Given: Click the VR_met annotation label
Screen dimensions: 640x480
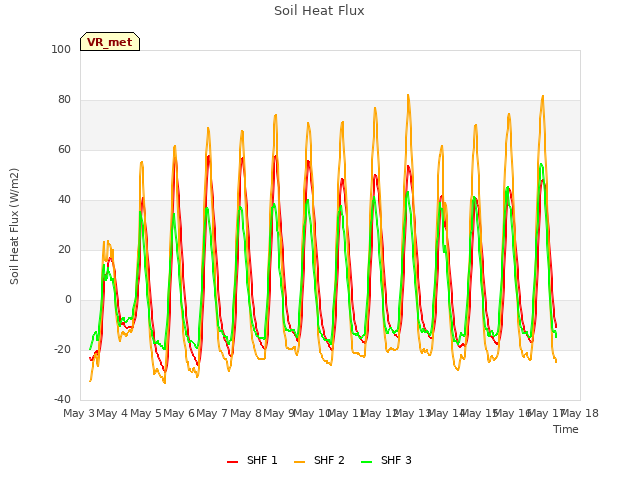Looking at the screenshot, I should [110, 42].
